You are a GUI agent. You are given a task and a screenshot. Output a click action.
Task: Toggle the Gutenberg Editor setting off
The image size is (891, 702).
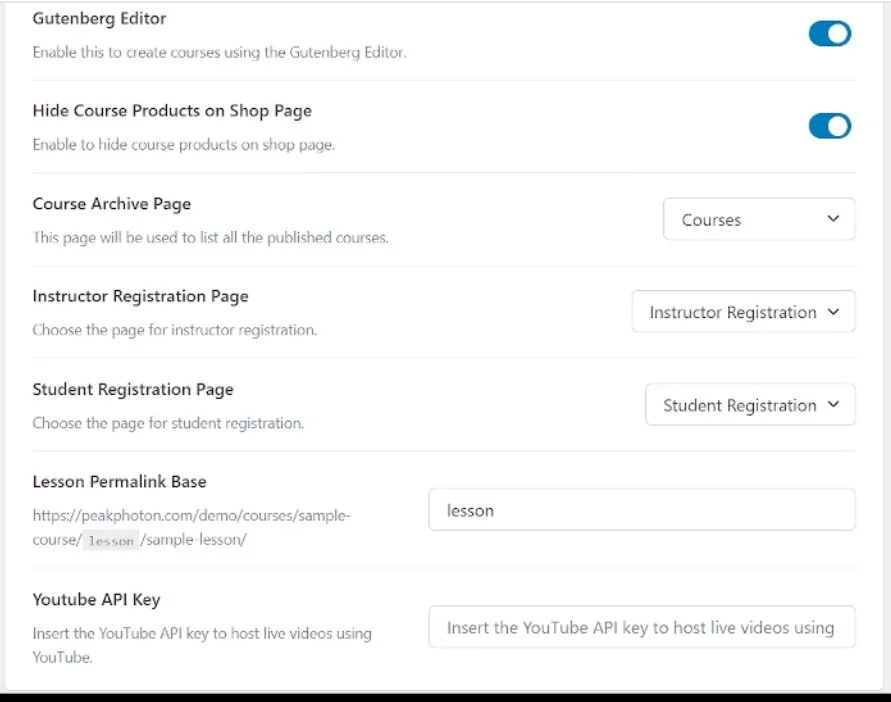coord(829,33)
